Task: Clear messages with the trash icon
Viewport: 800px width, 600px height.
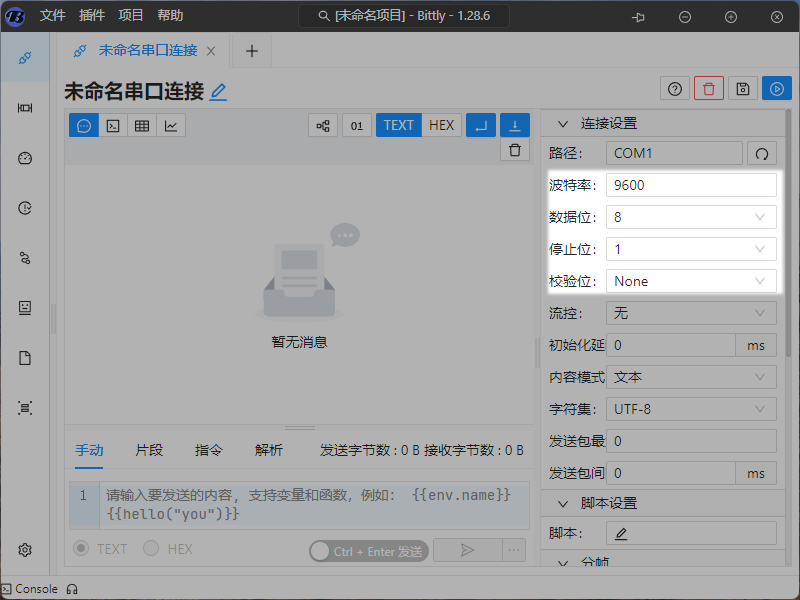Action: click(514, 150)
